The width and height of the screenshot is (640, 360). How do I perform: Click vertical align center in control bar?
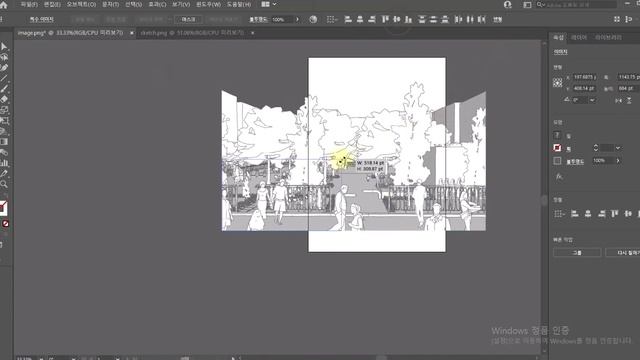tap(396, 19)
